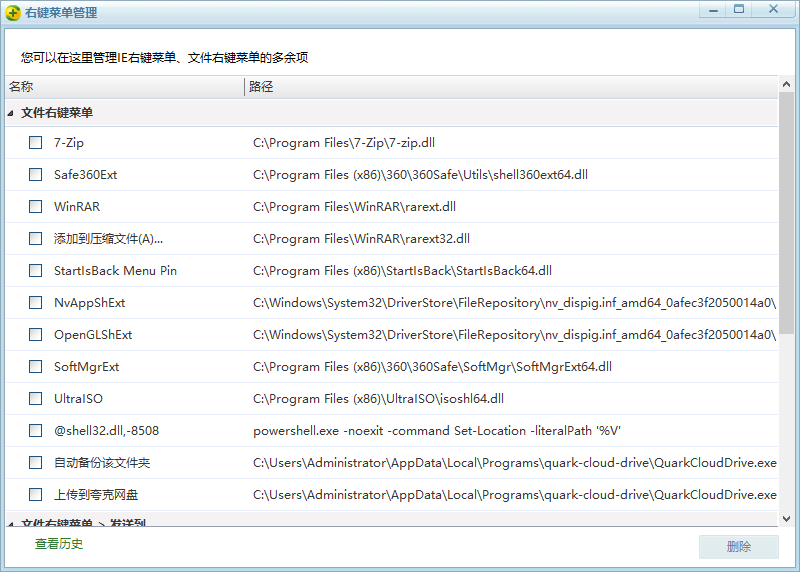Check the WinRAR entry box
The height and width of the screenshot is (572, 800).
(x=36, y=207)
